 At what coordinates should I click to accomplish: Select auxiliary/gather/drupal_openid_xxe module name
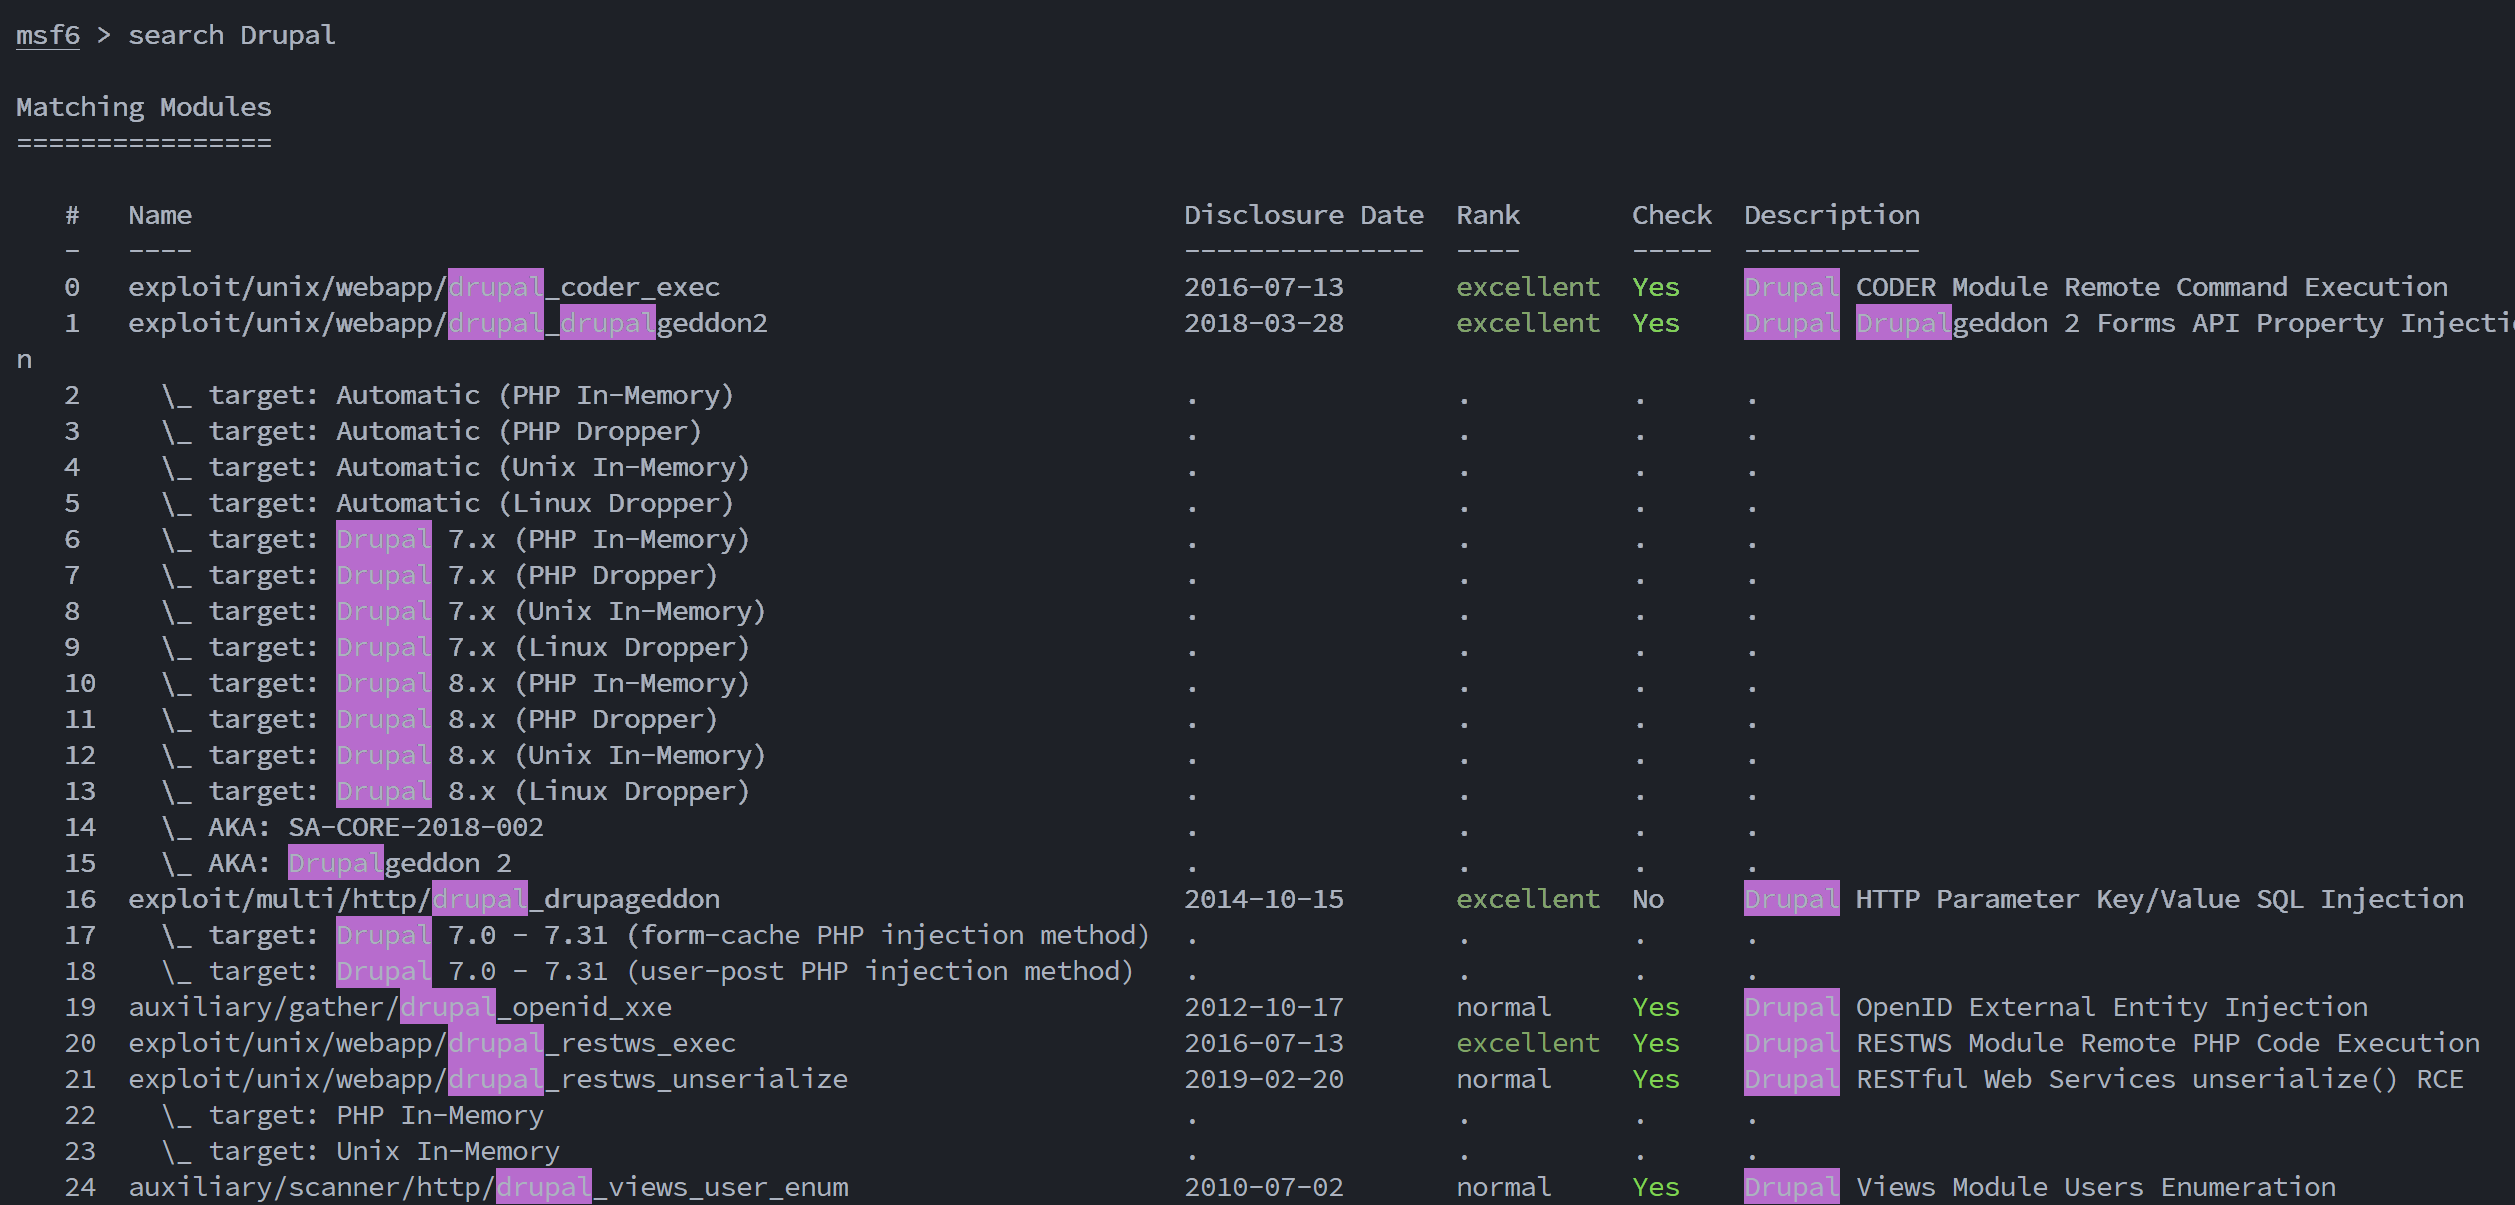(x=399, y=1007)
